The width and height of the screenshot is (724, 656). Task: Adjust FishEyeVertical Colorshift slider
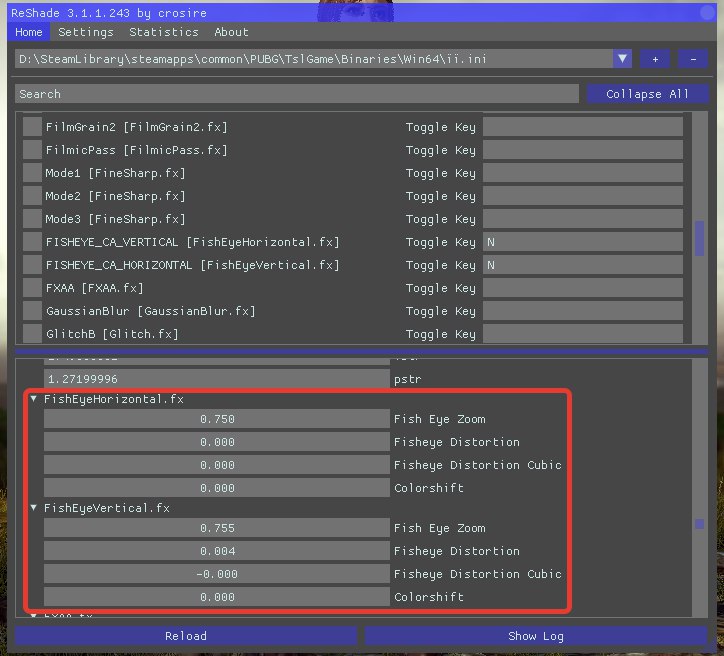pos(217,597)
